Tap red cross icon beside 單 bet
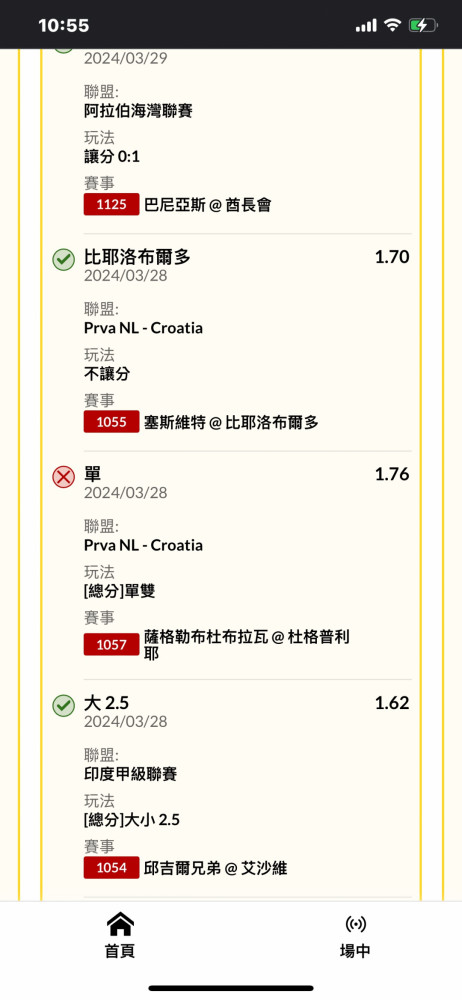Image resolution: width=462 pixels, height=1000 pixels. (x=63, y=476)
